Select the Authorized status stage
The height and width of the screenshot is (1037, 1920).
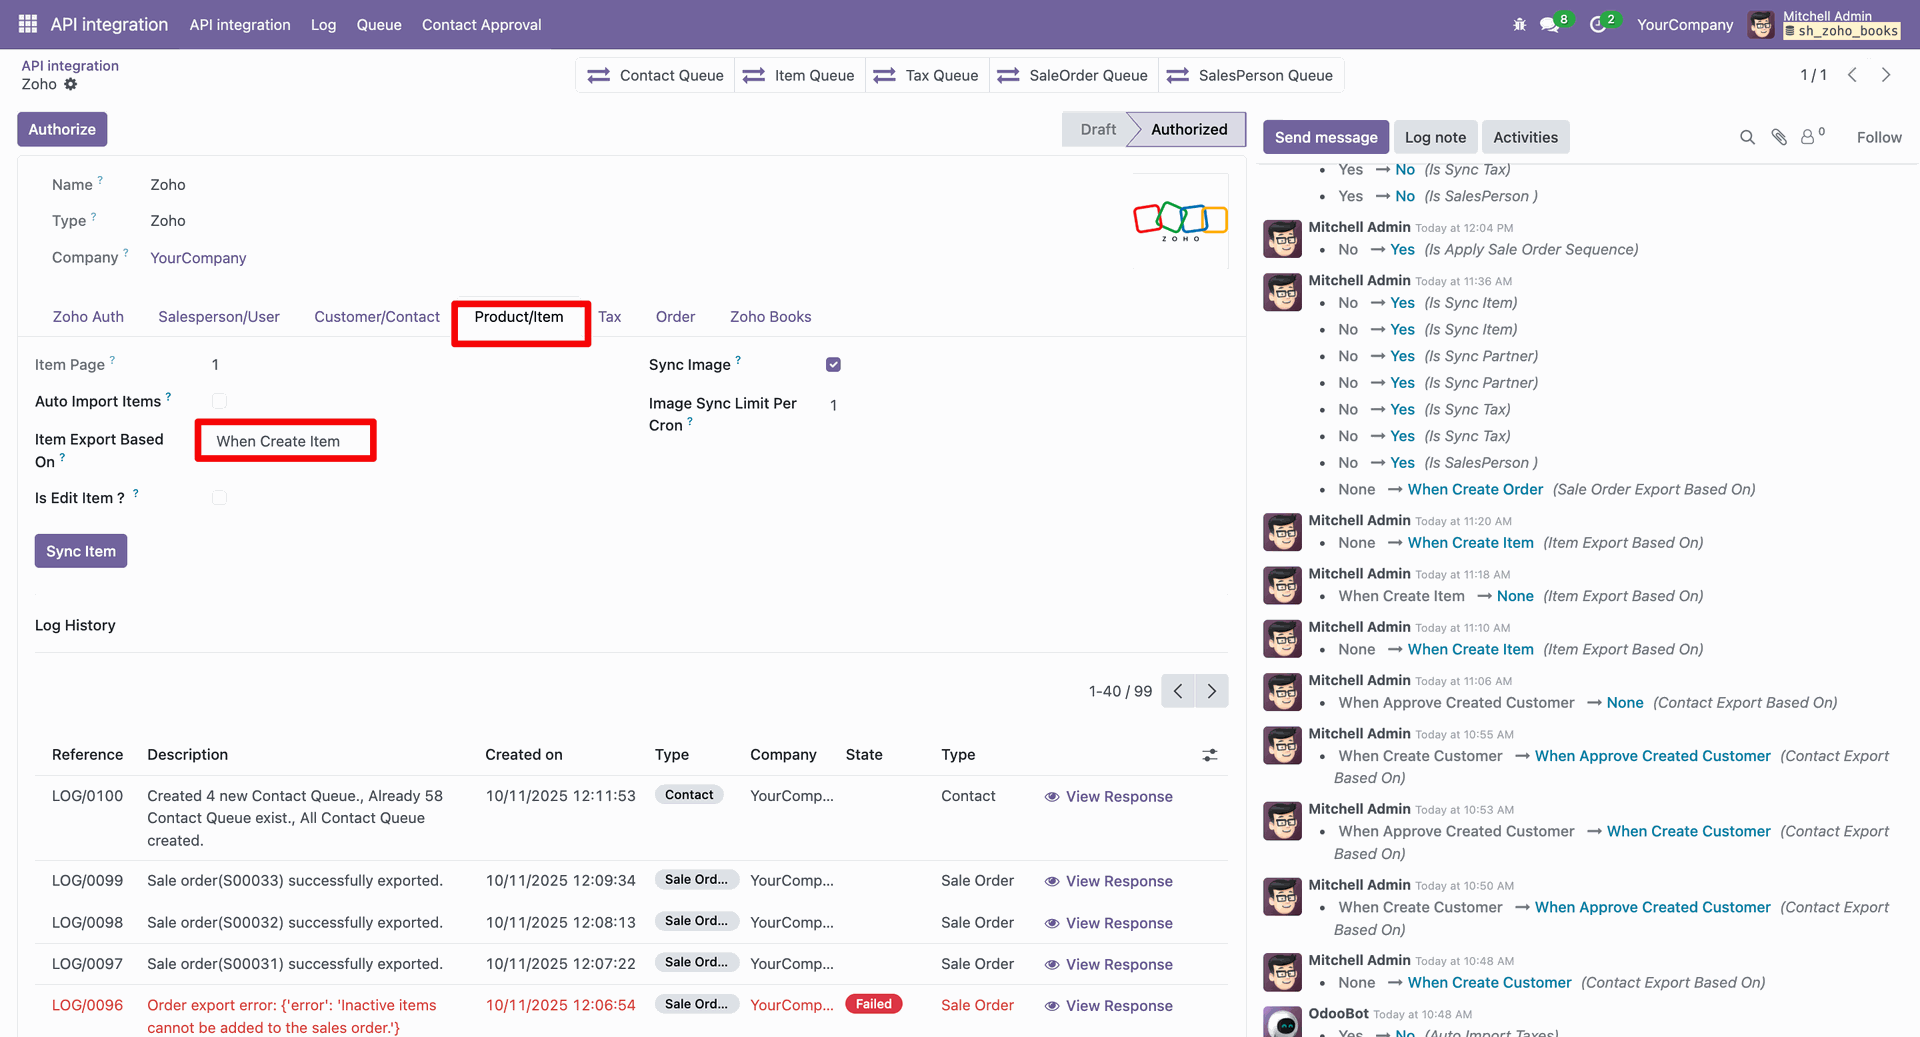pos(1189,129)
